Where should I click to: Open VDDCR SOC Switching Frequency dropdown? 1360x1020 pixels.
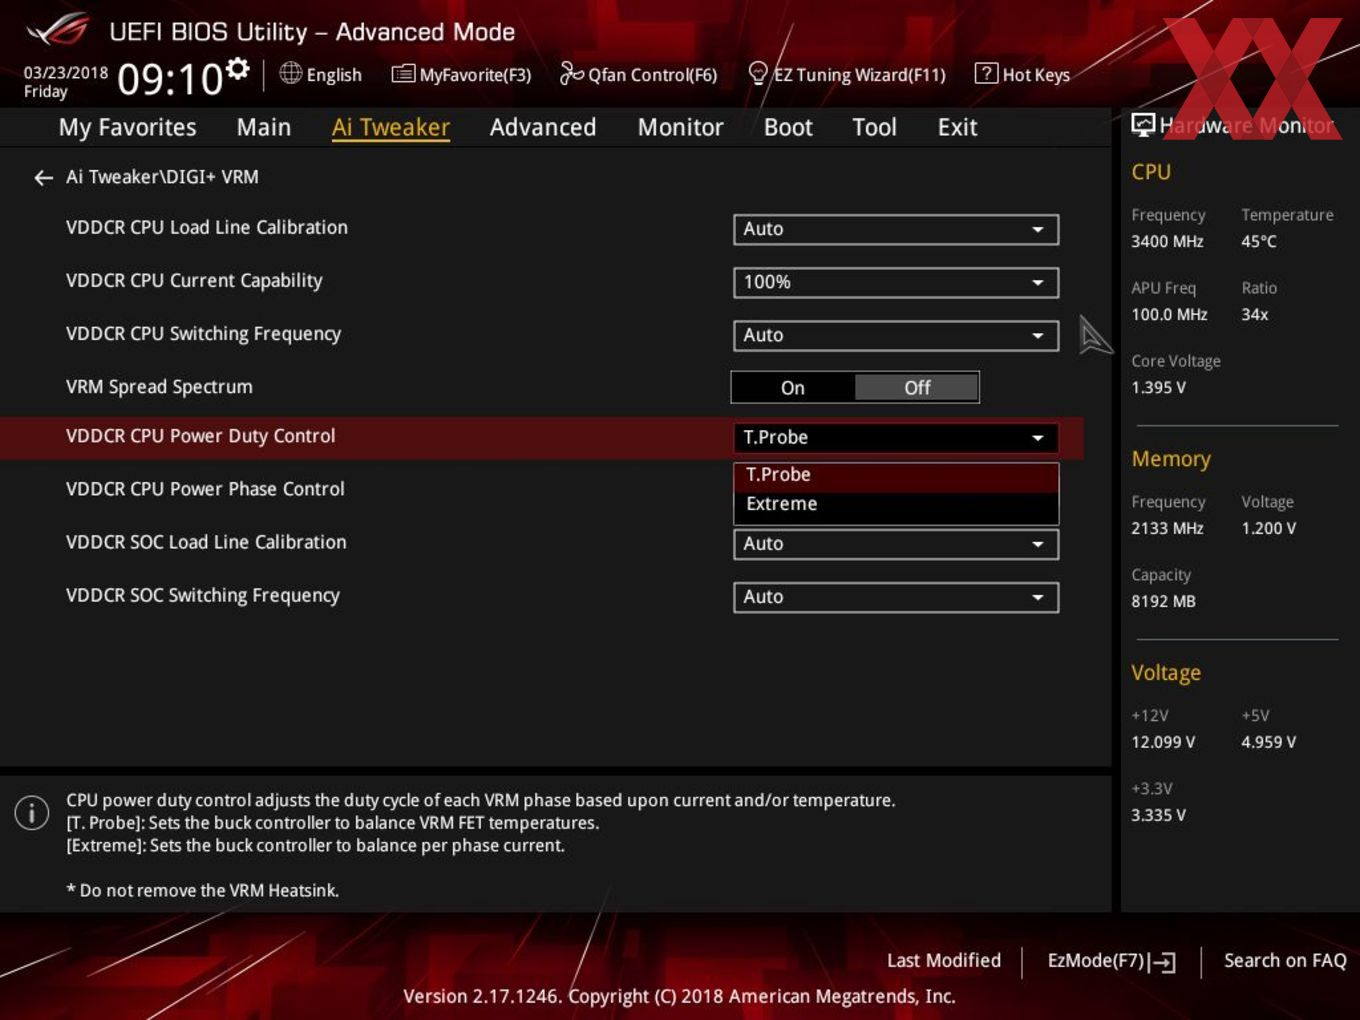coord(896,597)
